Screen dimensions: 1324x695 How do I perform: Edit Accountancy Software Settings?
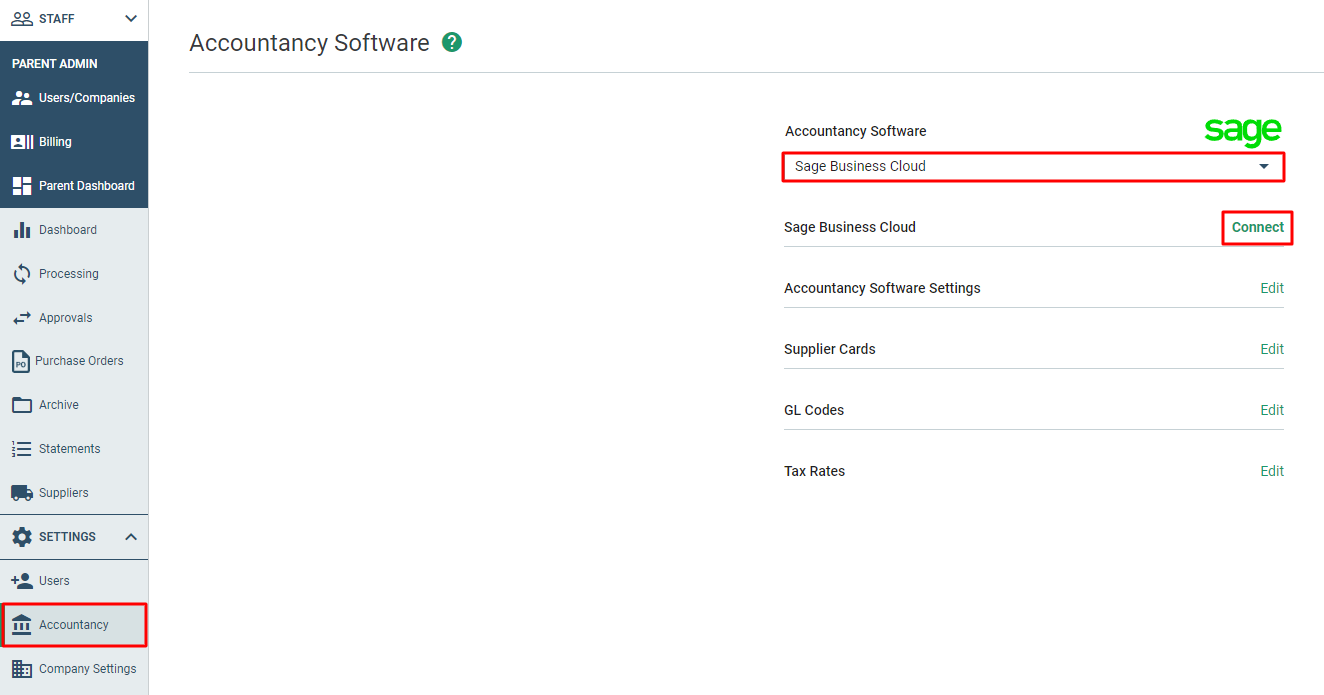tap(1272, 288)
